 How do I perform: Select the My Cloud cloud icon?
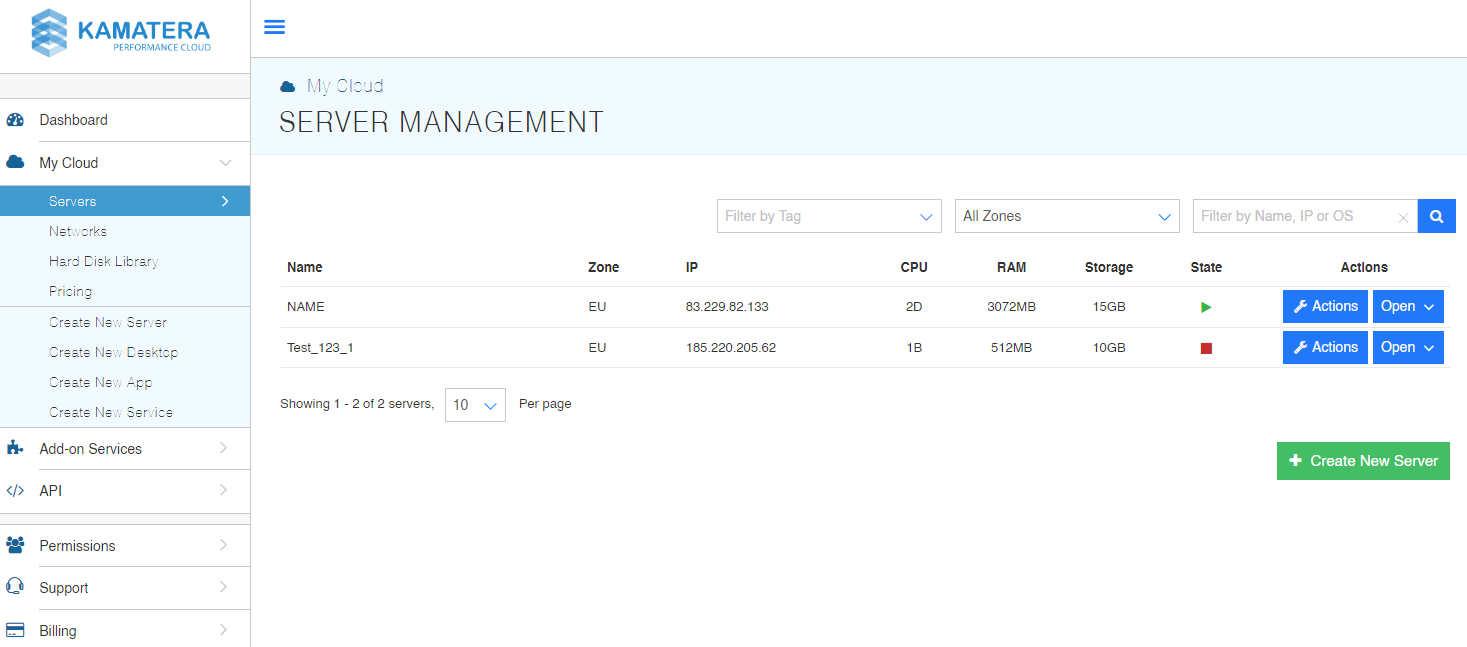(x=15, y=162)
